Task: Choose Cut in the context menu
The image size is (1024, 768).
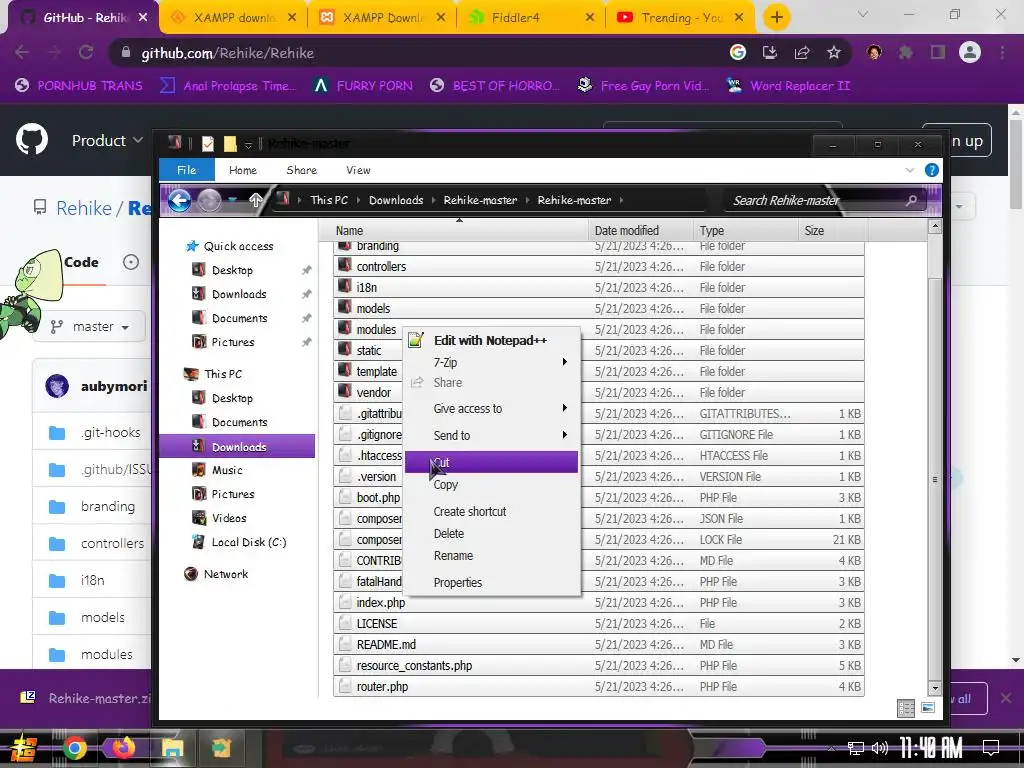Action: (491, 462)
